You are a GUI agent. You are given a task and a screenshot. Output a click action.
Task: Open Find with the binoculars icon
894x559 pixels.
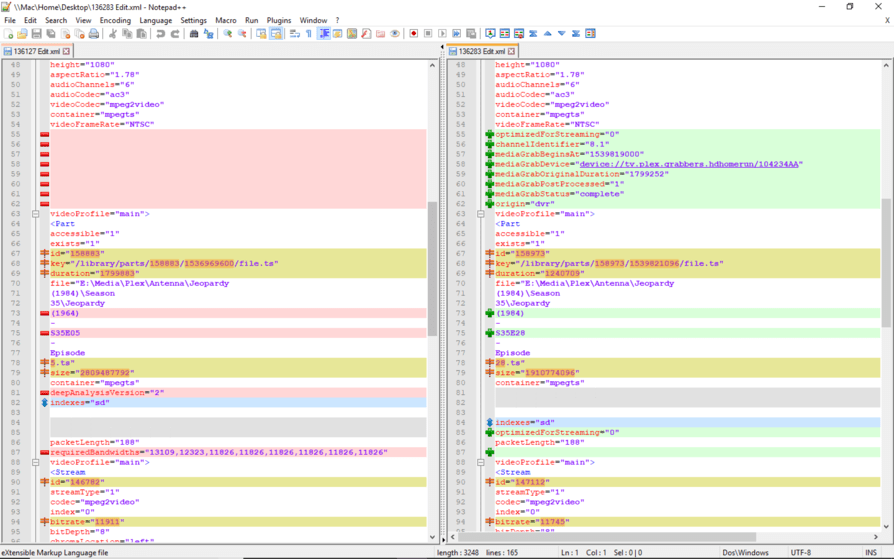click(x=194, y=34)
